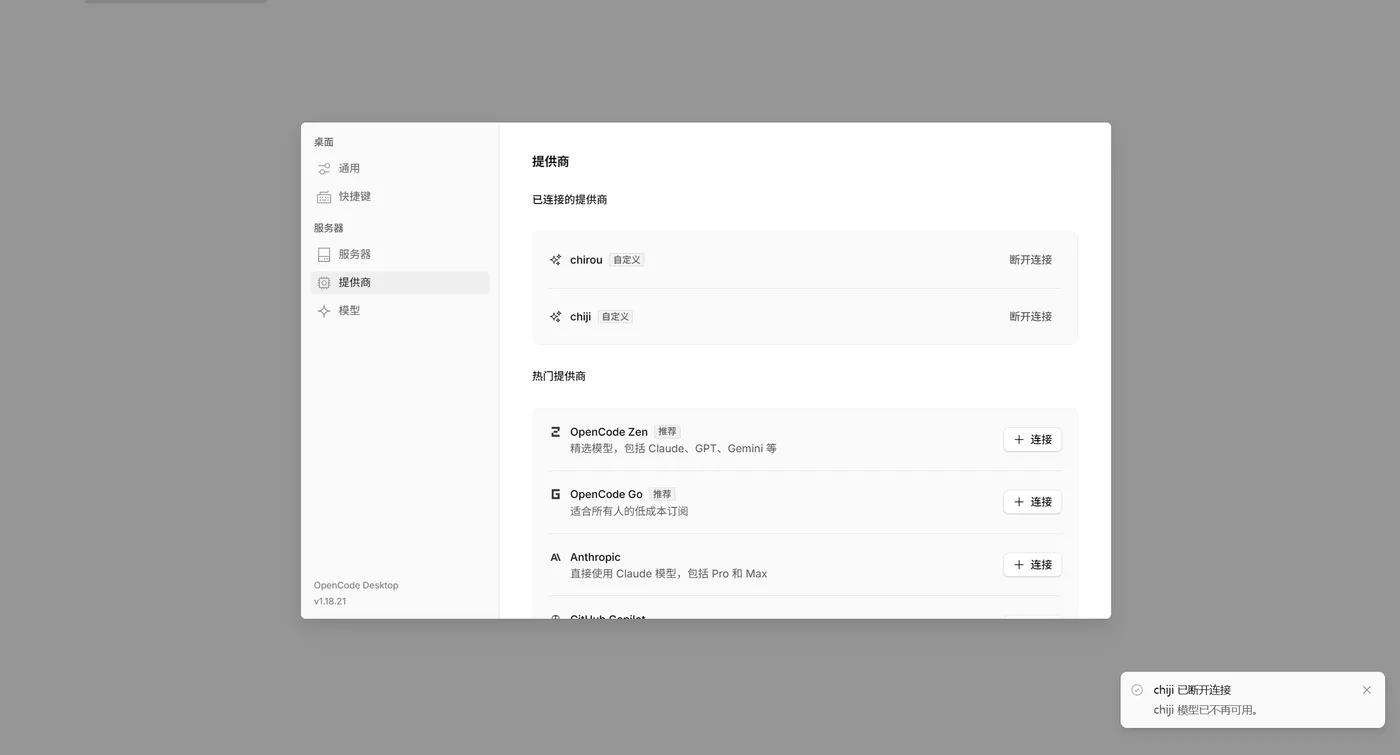The image size is (1400, 755).
Task: Disconnect the chiji provider
Action: pos(1031,317)
